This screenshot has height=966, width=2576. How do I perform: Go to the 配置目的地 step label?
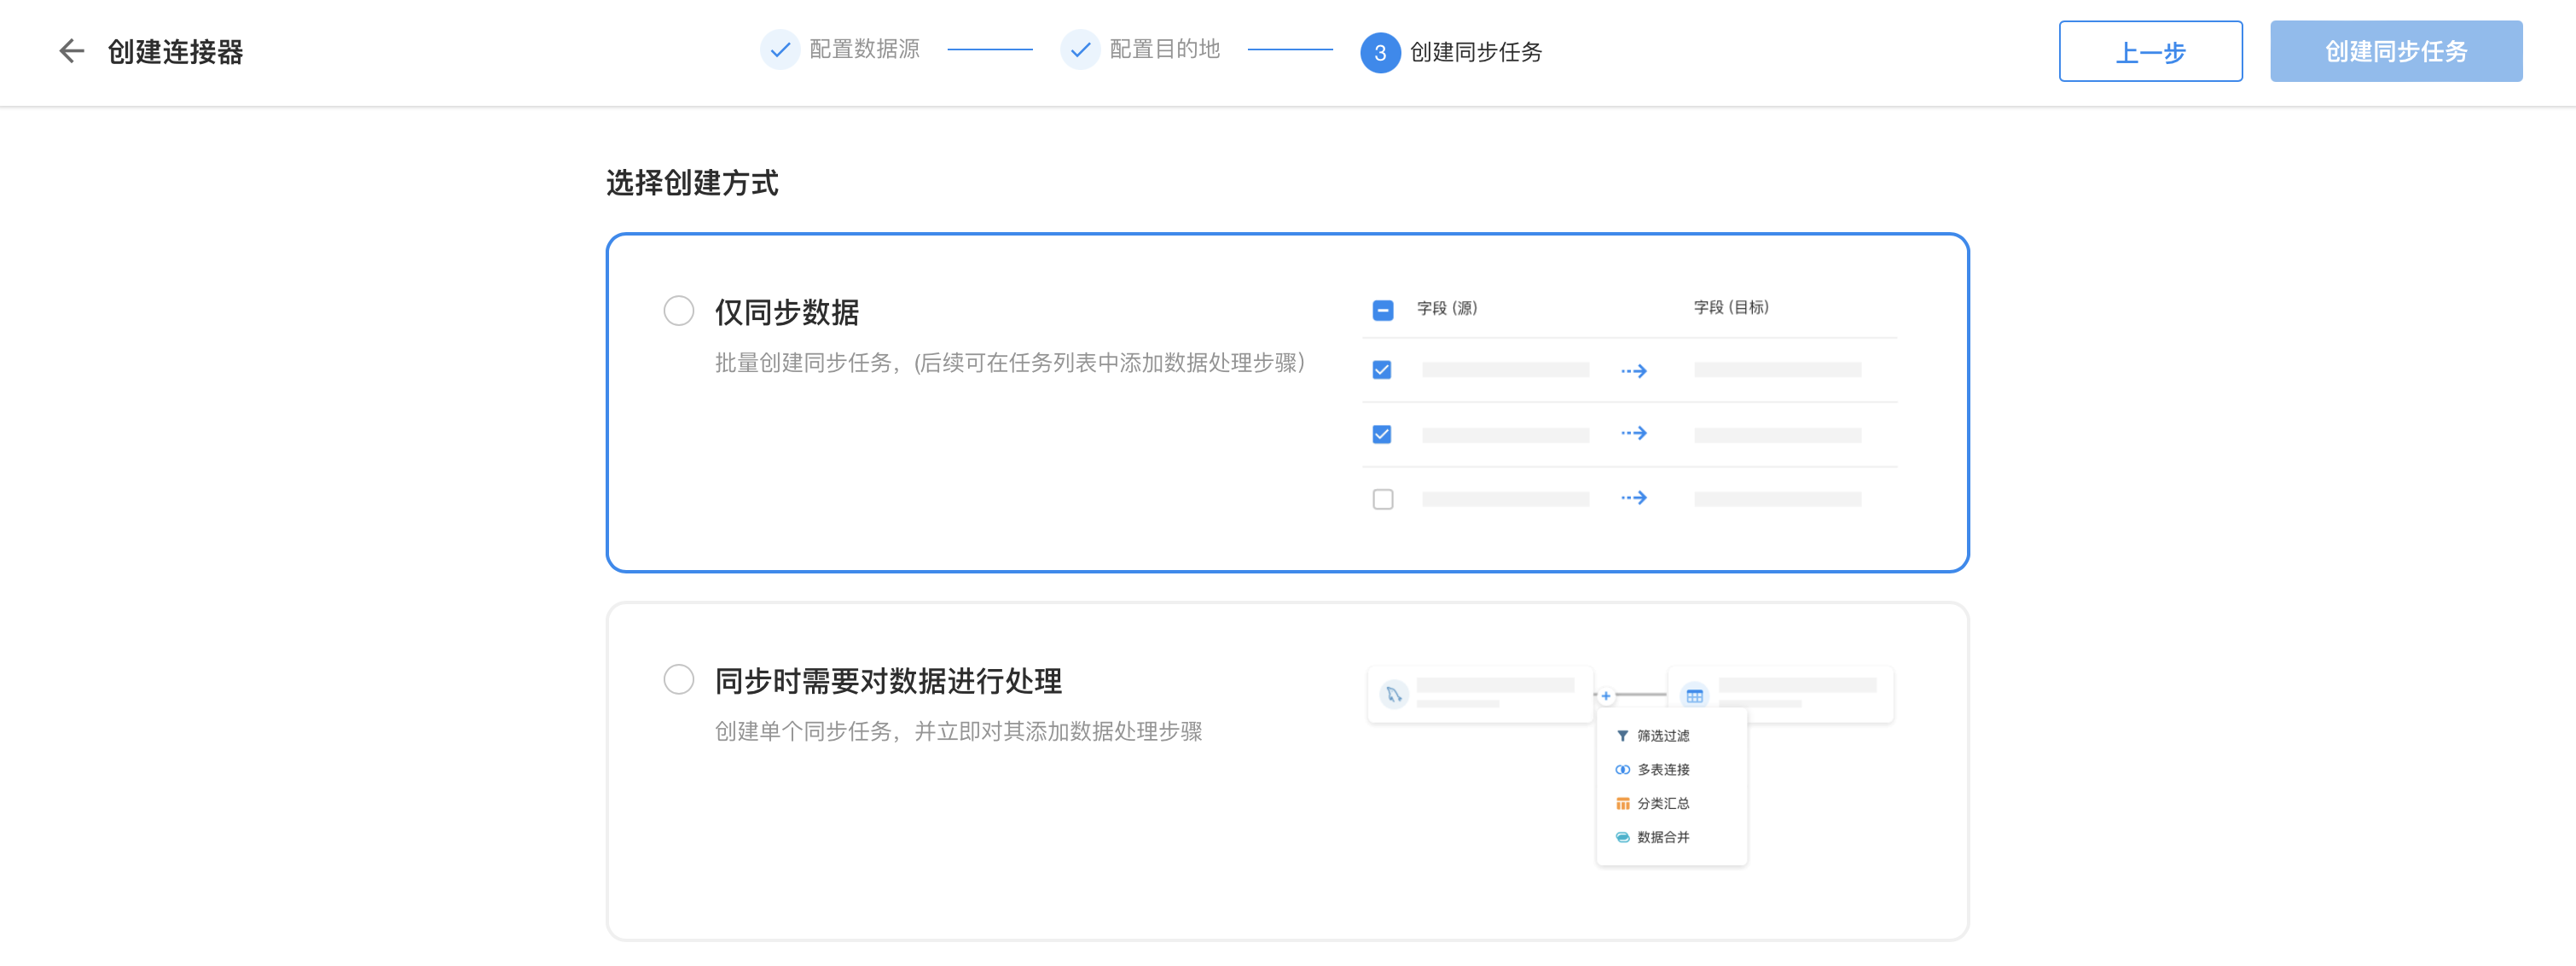(1164, 49)
